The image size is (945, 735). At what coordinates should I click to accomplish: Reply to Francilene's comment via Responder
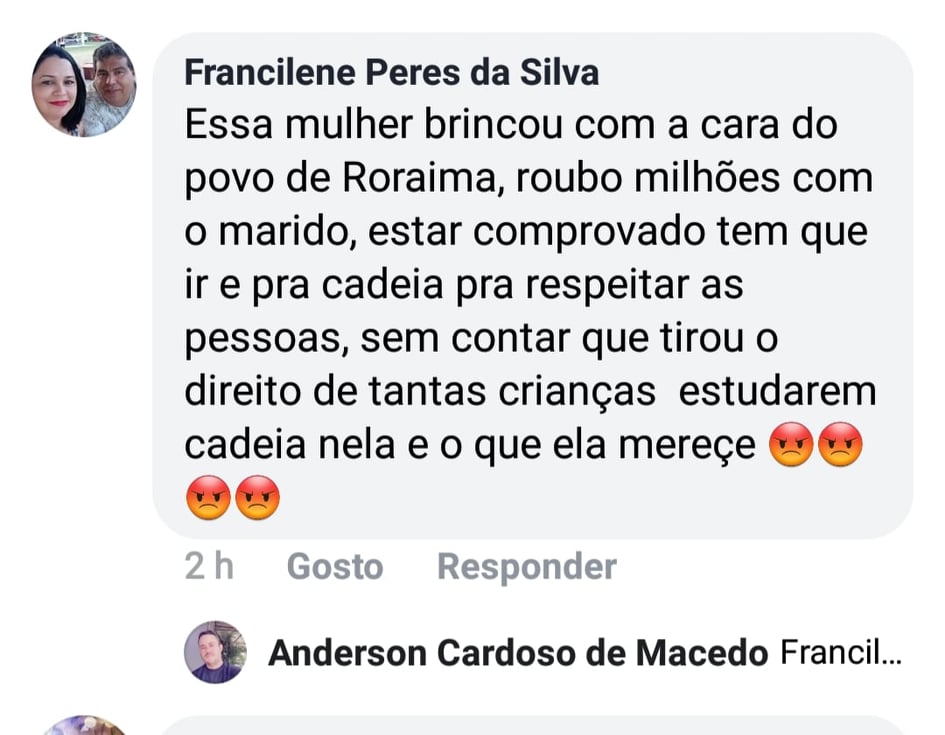(x=526, y=567)
